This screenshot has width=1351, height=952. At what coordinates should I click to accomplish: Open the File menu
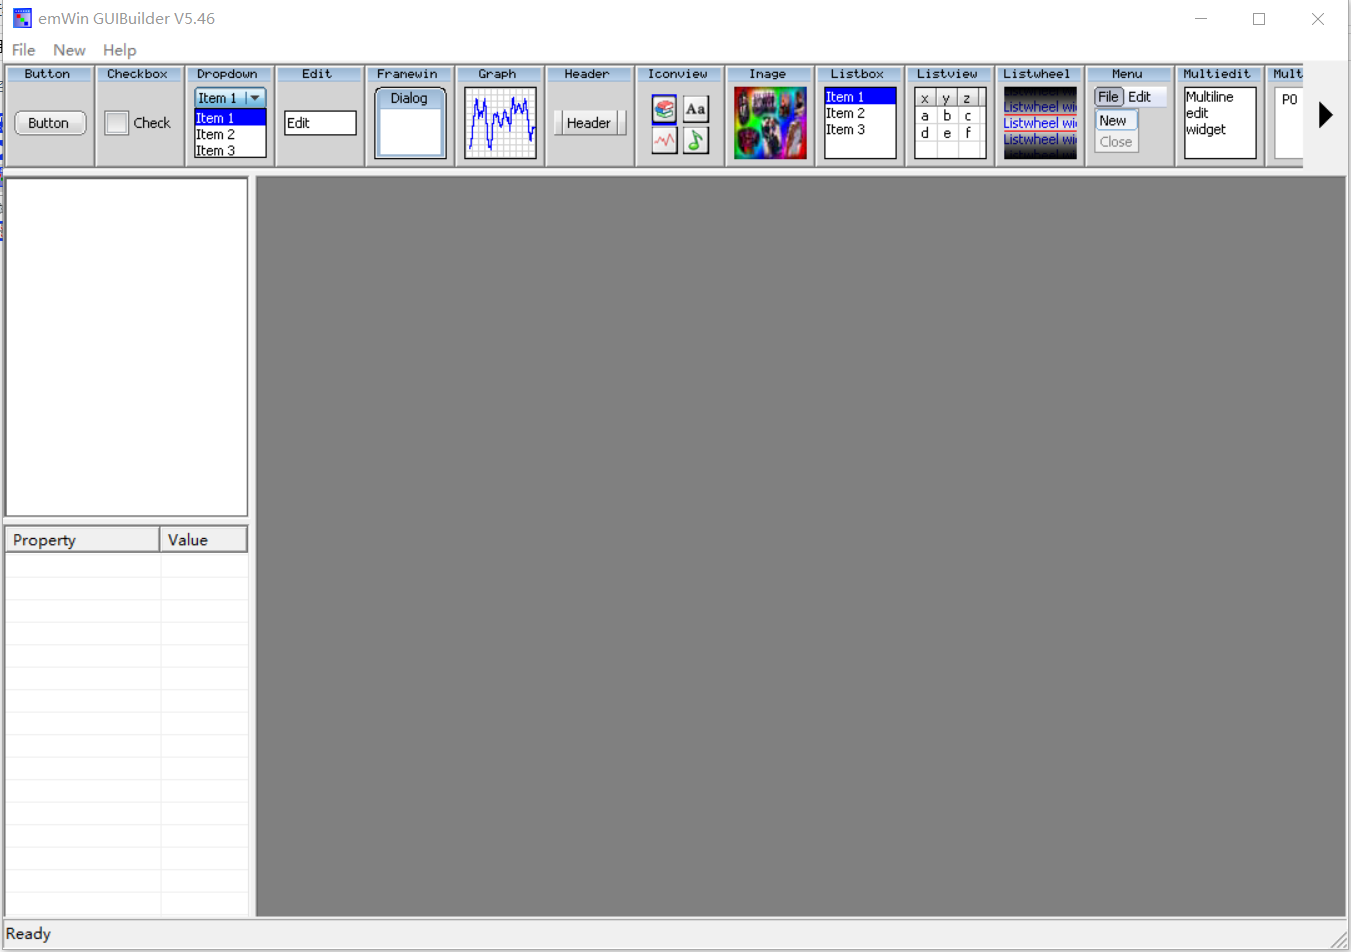[23, 50]
